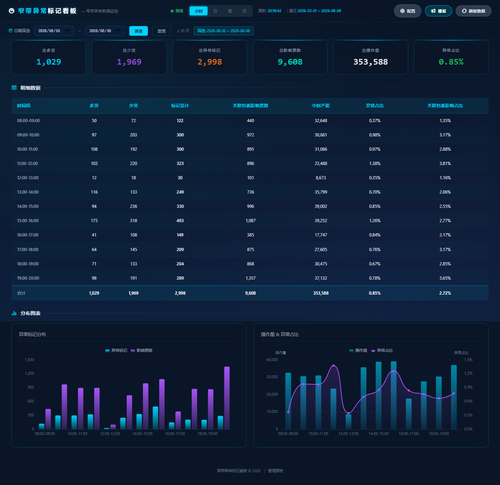Switch to the 小时 granularity tab
The image size is (500, 485).
click(199, 11)
